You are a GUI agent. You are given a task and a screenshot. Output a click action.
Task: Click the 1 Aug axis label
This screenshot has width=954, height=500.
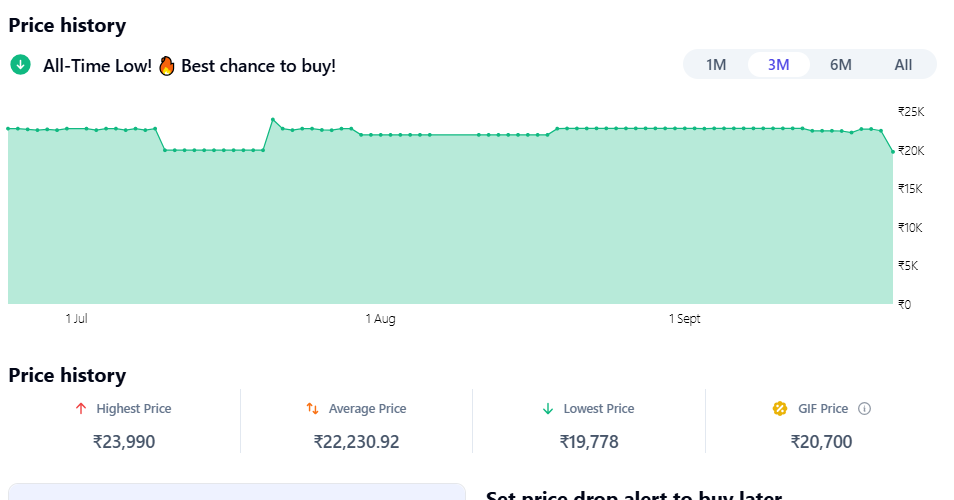[380, 319]
